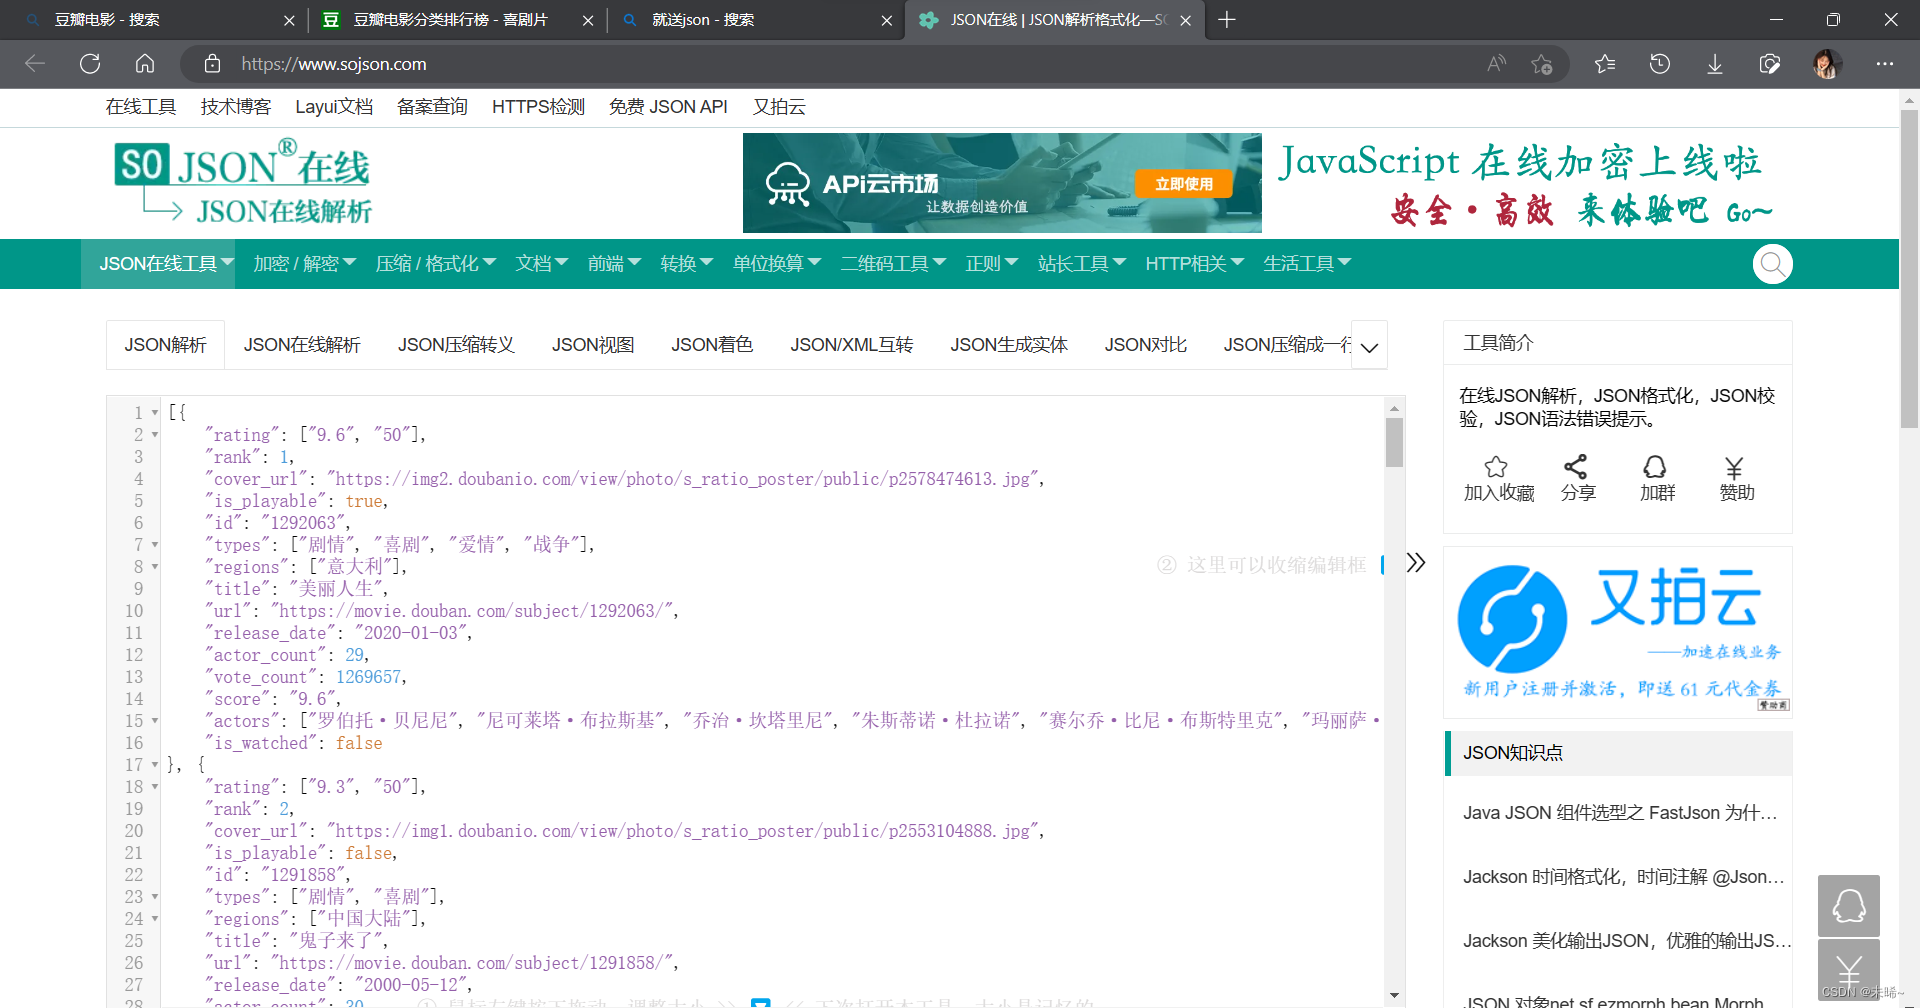Select the JSON在线解析 tab
The height and width of the screenshot is (1008, 1920).
pyautogui.click(x=302, y=345)
